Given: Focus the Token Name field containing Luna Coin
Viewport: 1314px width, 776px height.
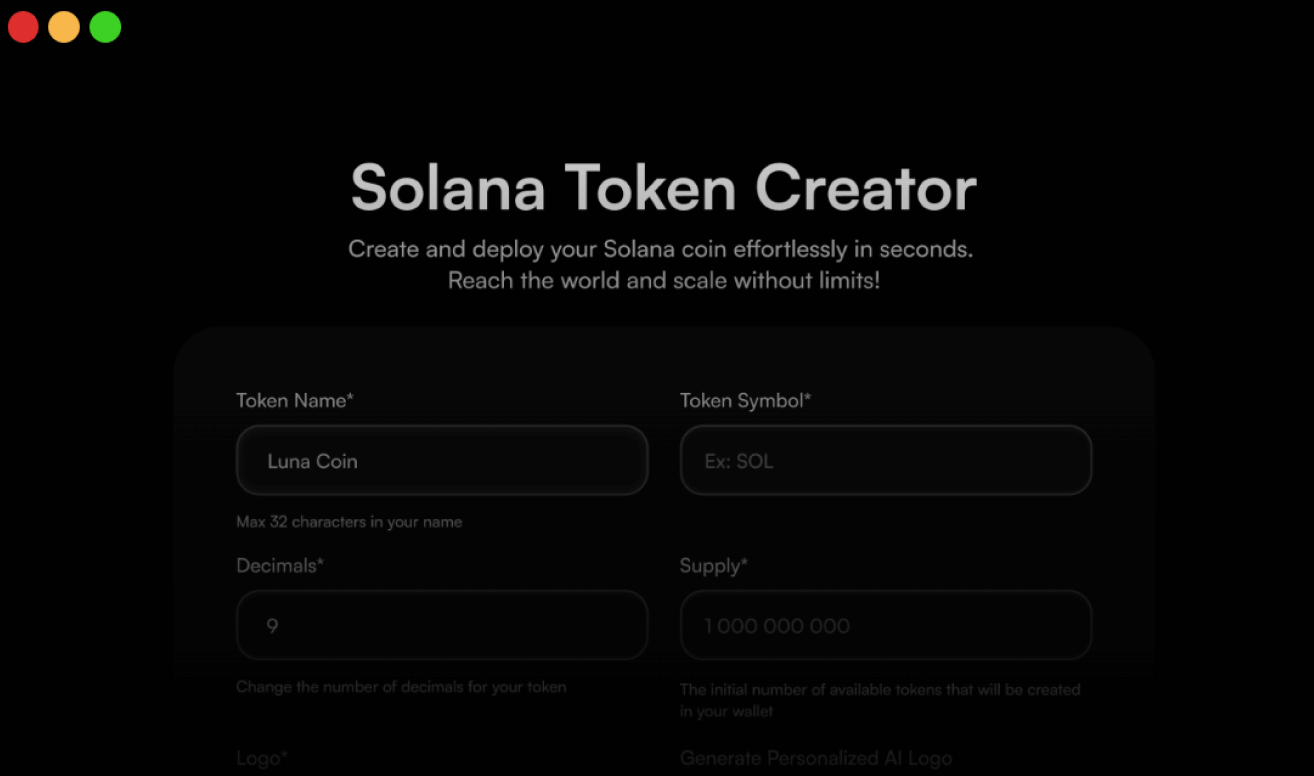Looking at the screenshot, I should pyautogui.click(x=442, y=461).
